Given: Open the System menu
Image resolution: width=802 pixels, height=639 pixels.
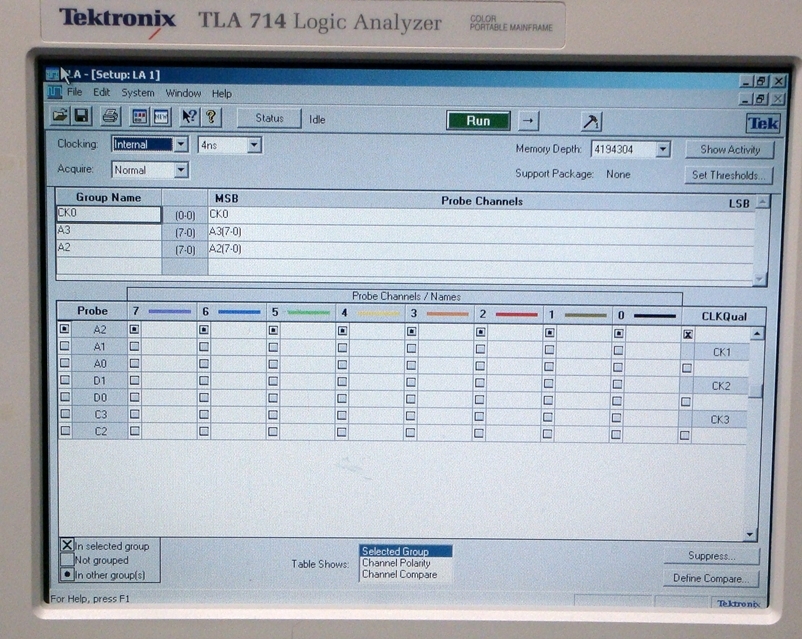Looking at the screenshot, I should pos(138,93).
